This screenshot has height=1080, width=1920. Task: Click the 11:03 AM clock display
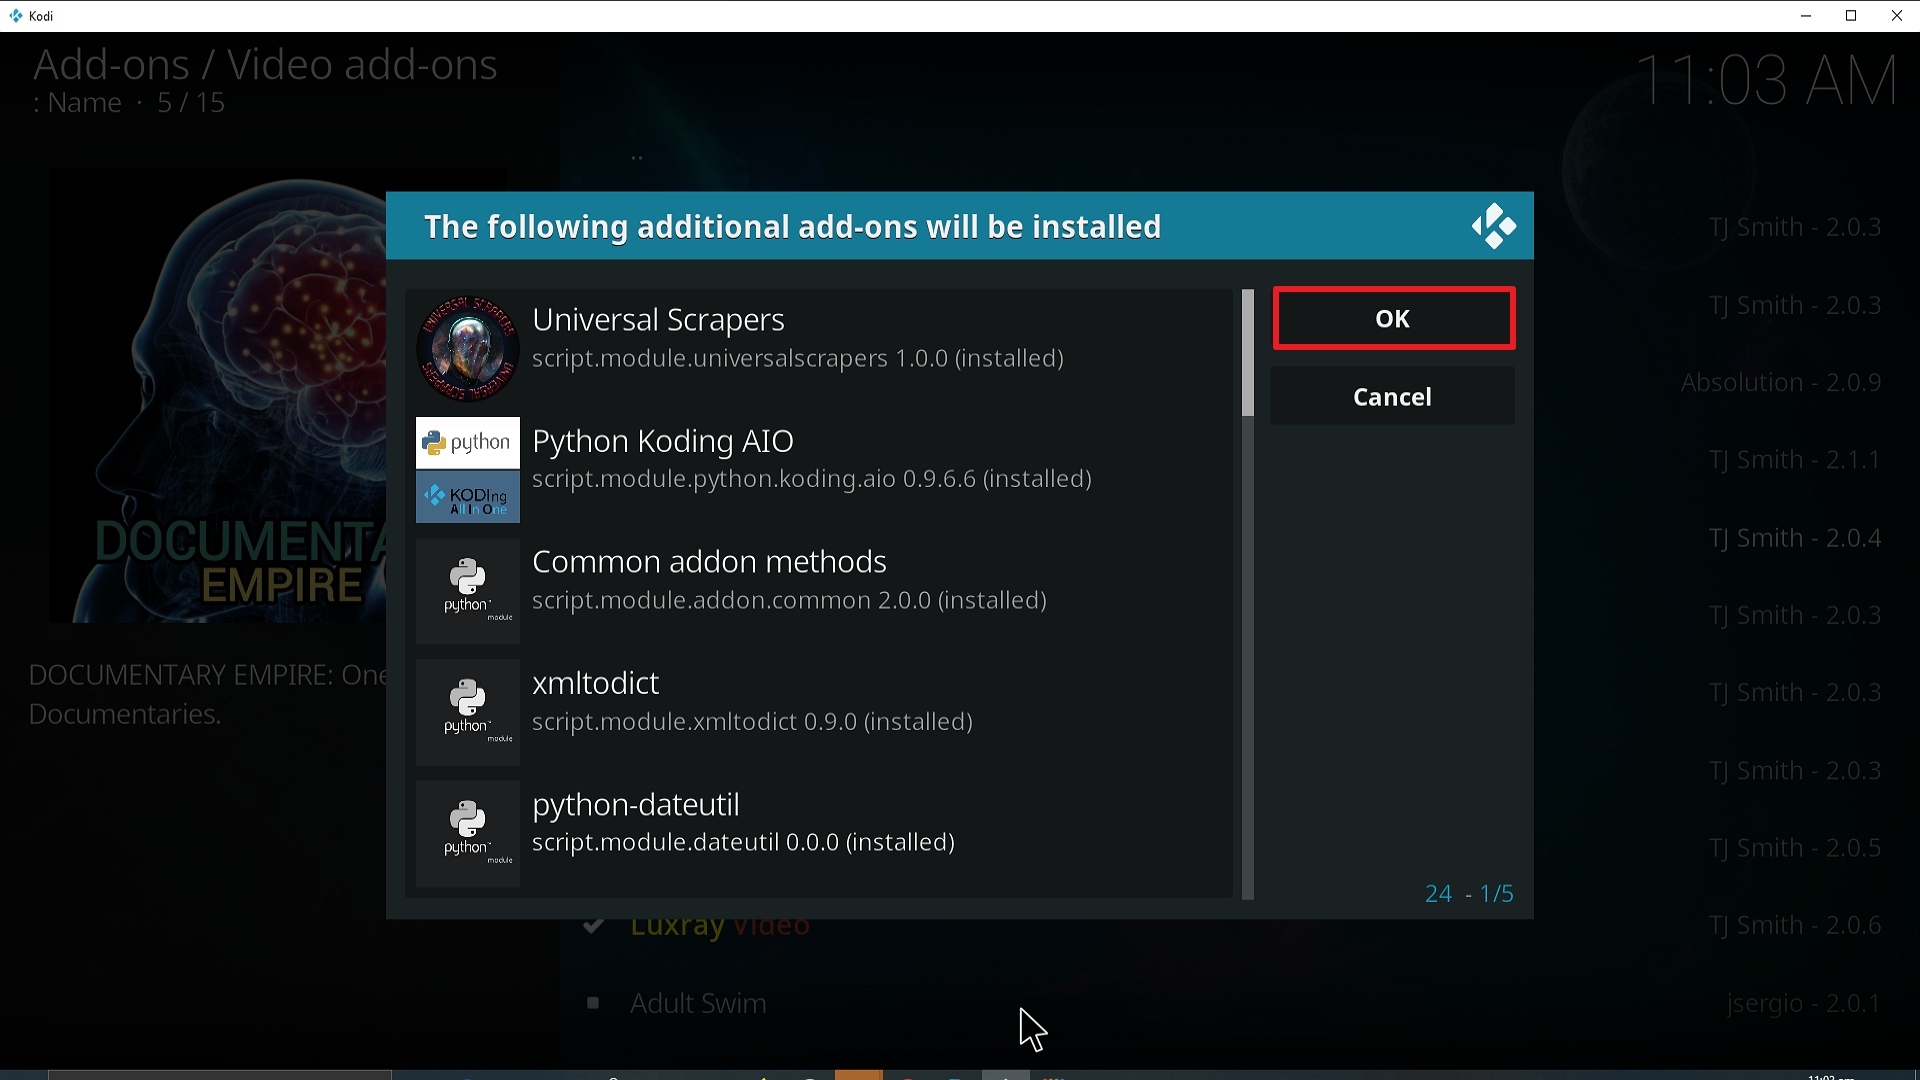tap(1768, 80)
